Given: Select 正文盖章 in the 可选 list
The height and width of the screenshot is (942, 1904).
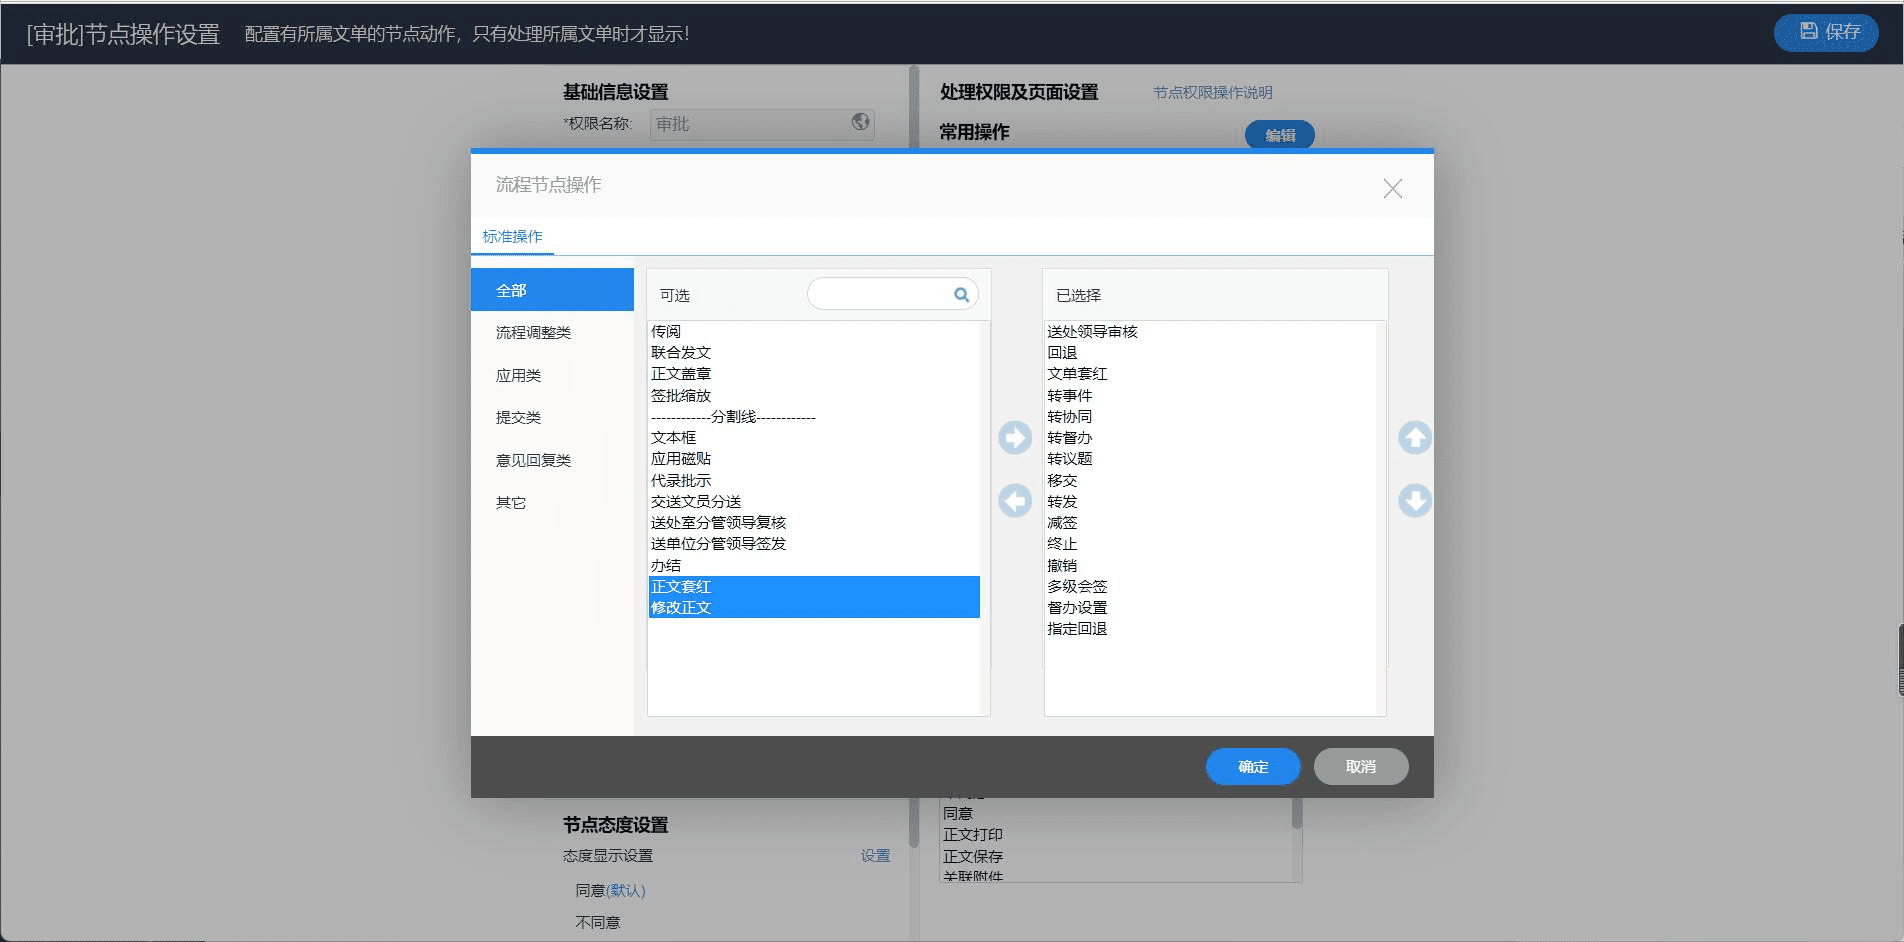Looking at the screenshot, I should [x=814, y=374].
